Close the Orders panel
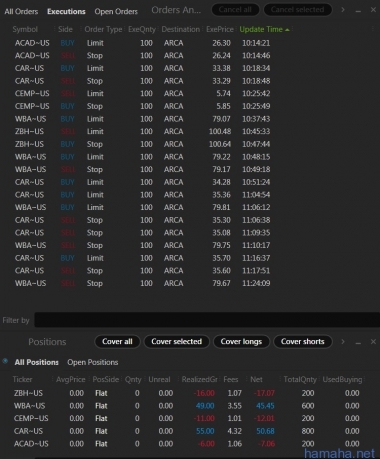380x459 pixels. [373, 10]
